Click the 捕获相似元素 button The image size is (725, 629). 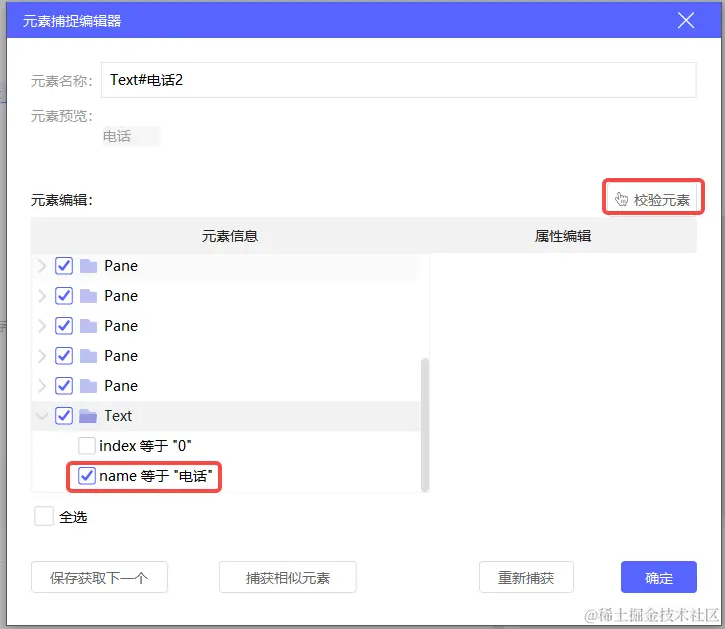[288, 577]
